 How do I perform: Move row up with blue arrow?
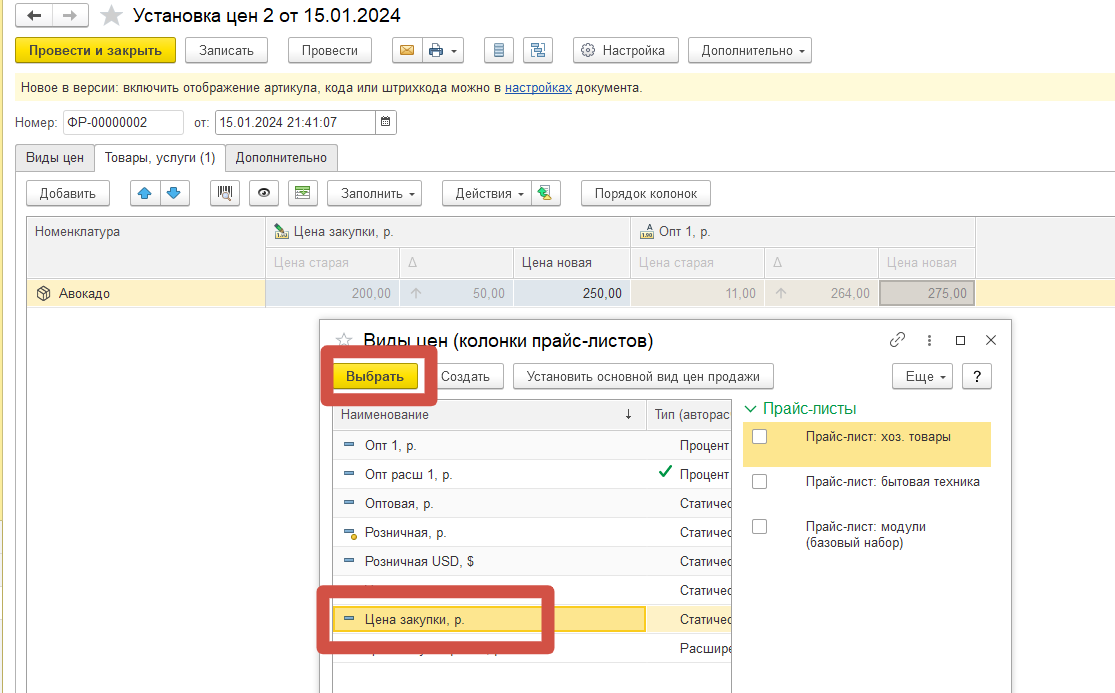(x=145, y=193)
